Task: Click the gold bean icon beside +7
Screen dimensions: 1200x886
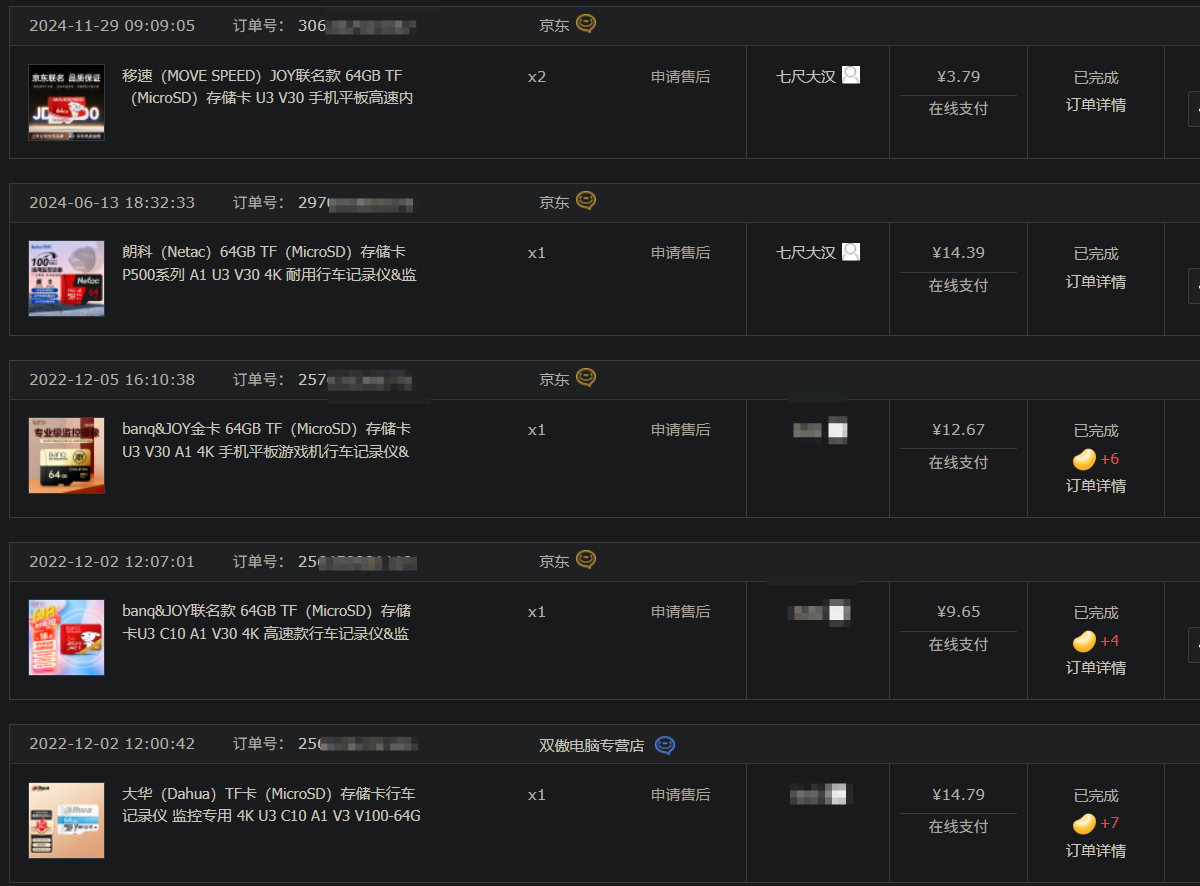Action: [1084, 824]
